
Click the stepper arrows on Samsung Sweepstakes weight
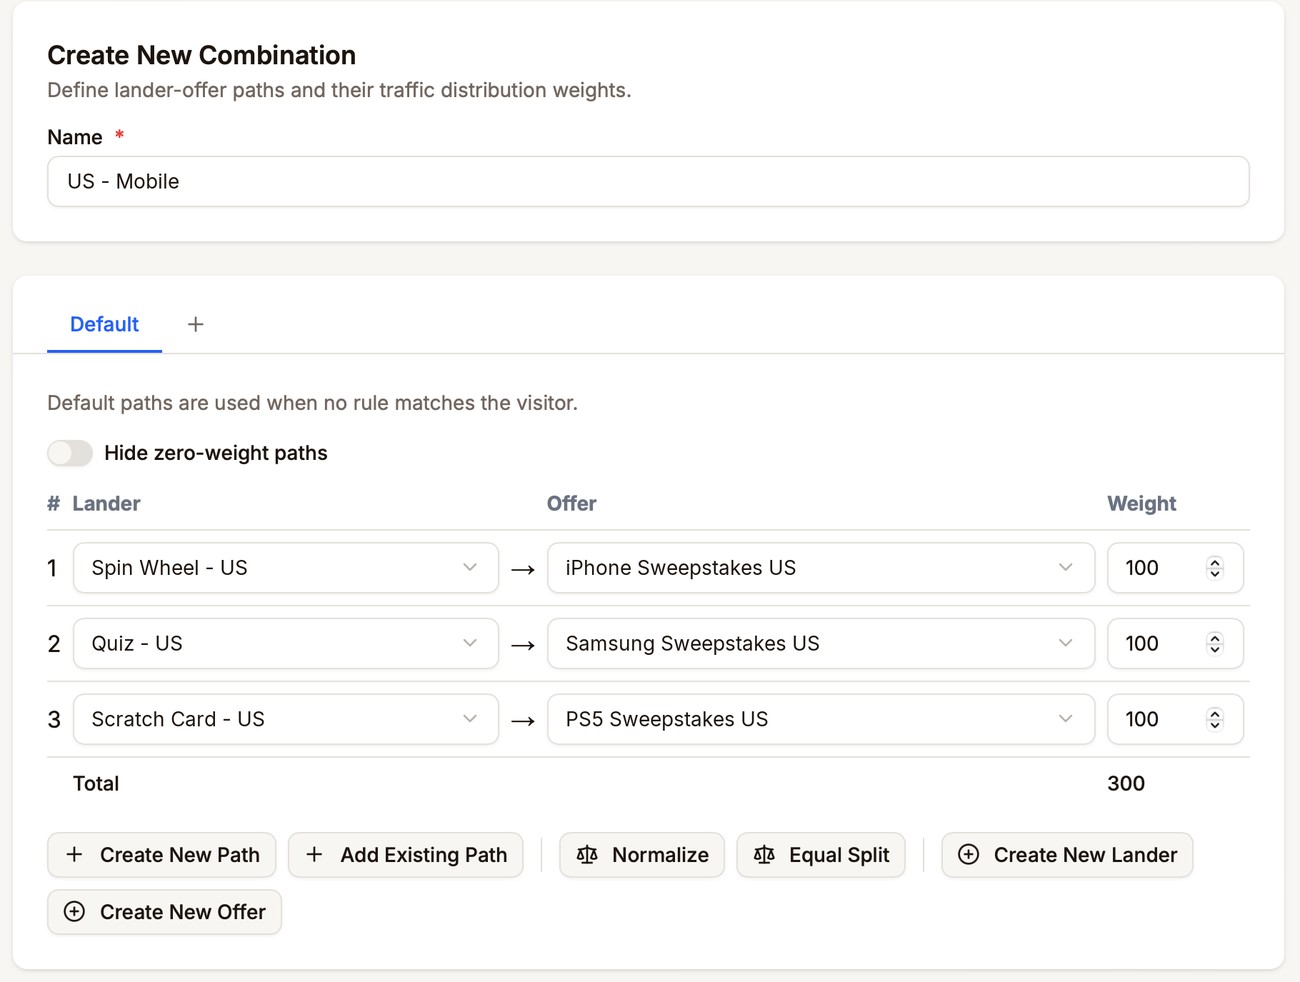pyautogui.click(x=1215, y=644)
